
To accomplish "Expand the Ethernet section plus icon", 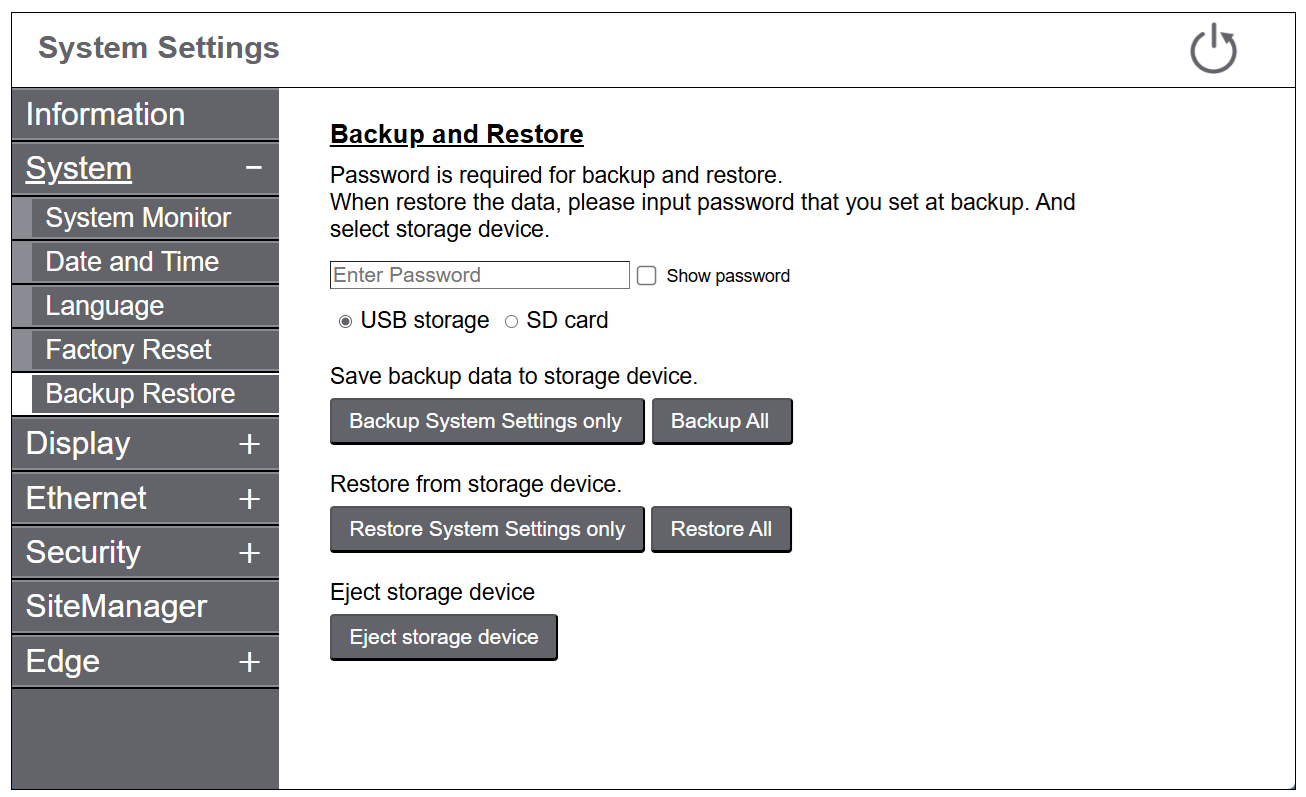I will point(250,499).
